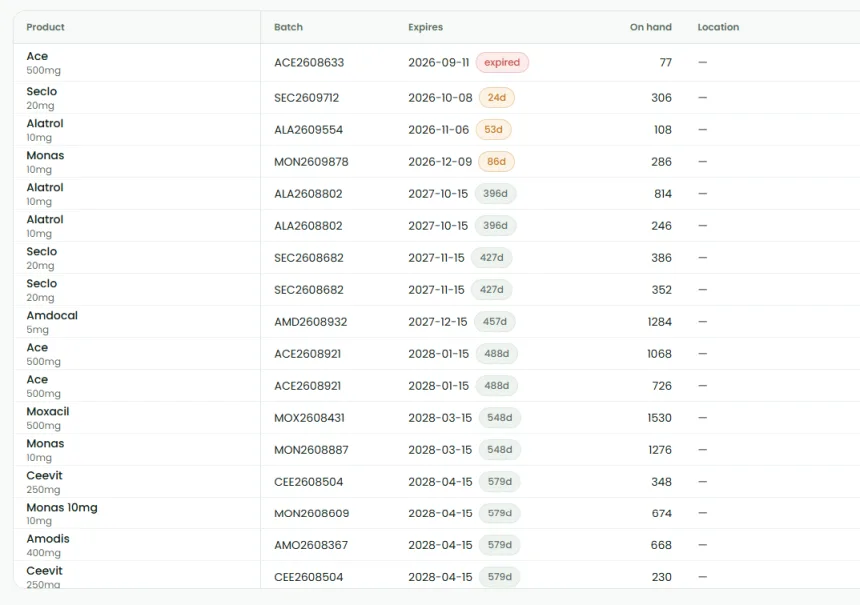Click batch number MOX2608431
Image resolution: width=860 pixels, height=605 pixels.
pyautogui.click(x=309, y=418)
